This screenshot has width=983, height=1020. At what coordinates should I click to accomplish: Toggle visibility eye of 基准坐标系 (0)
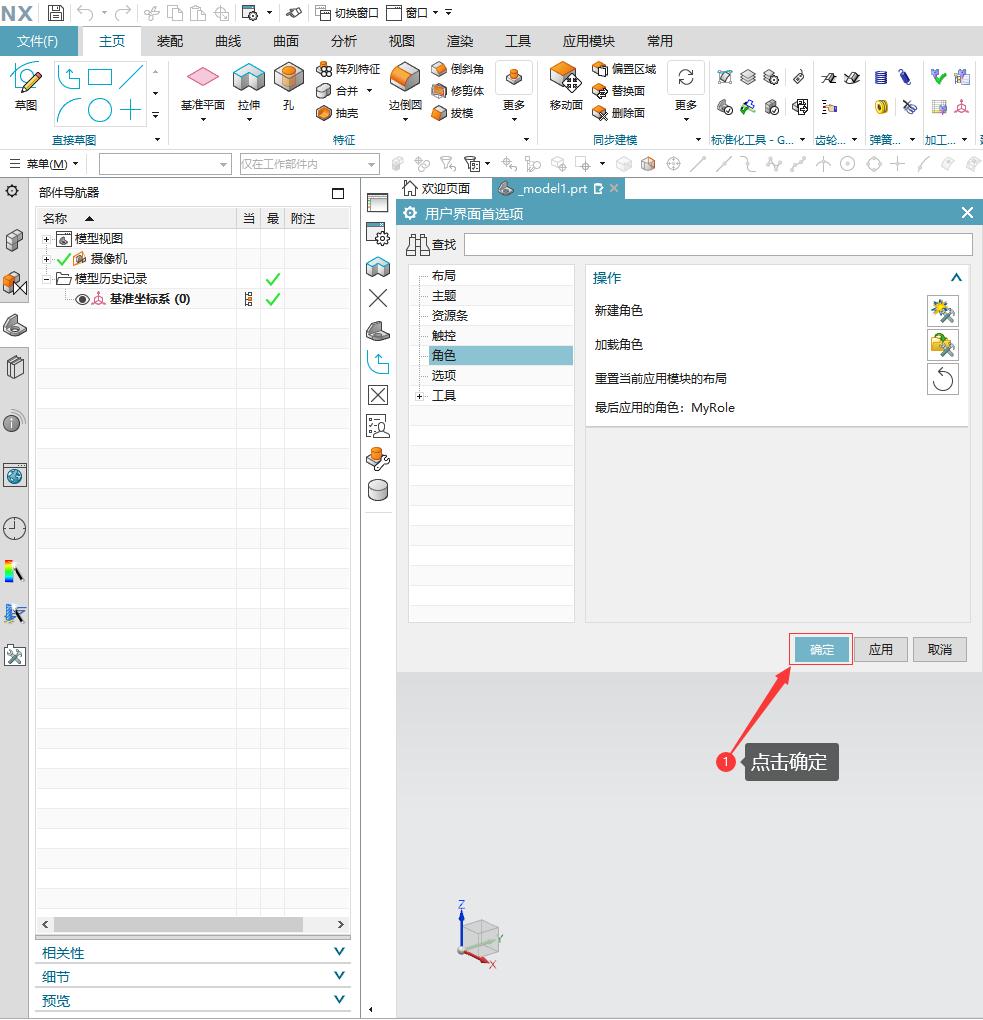83,299
